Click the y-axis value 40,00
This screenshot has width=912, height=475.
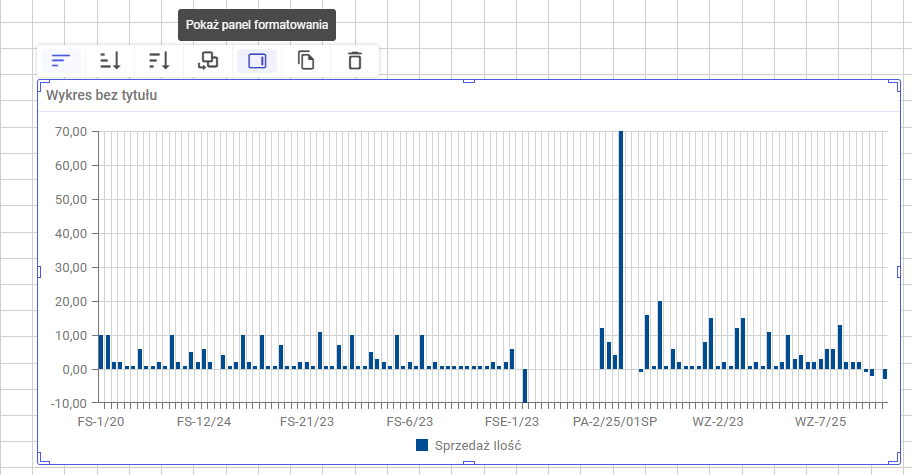point(71,234)
